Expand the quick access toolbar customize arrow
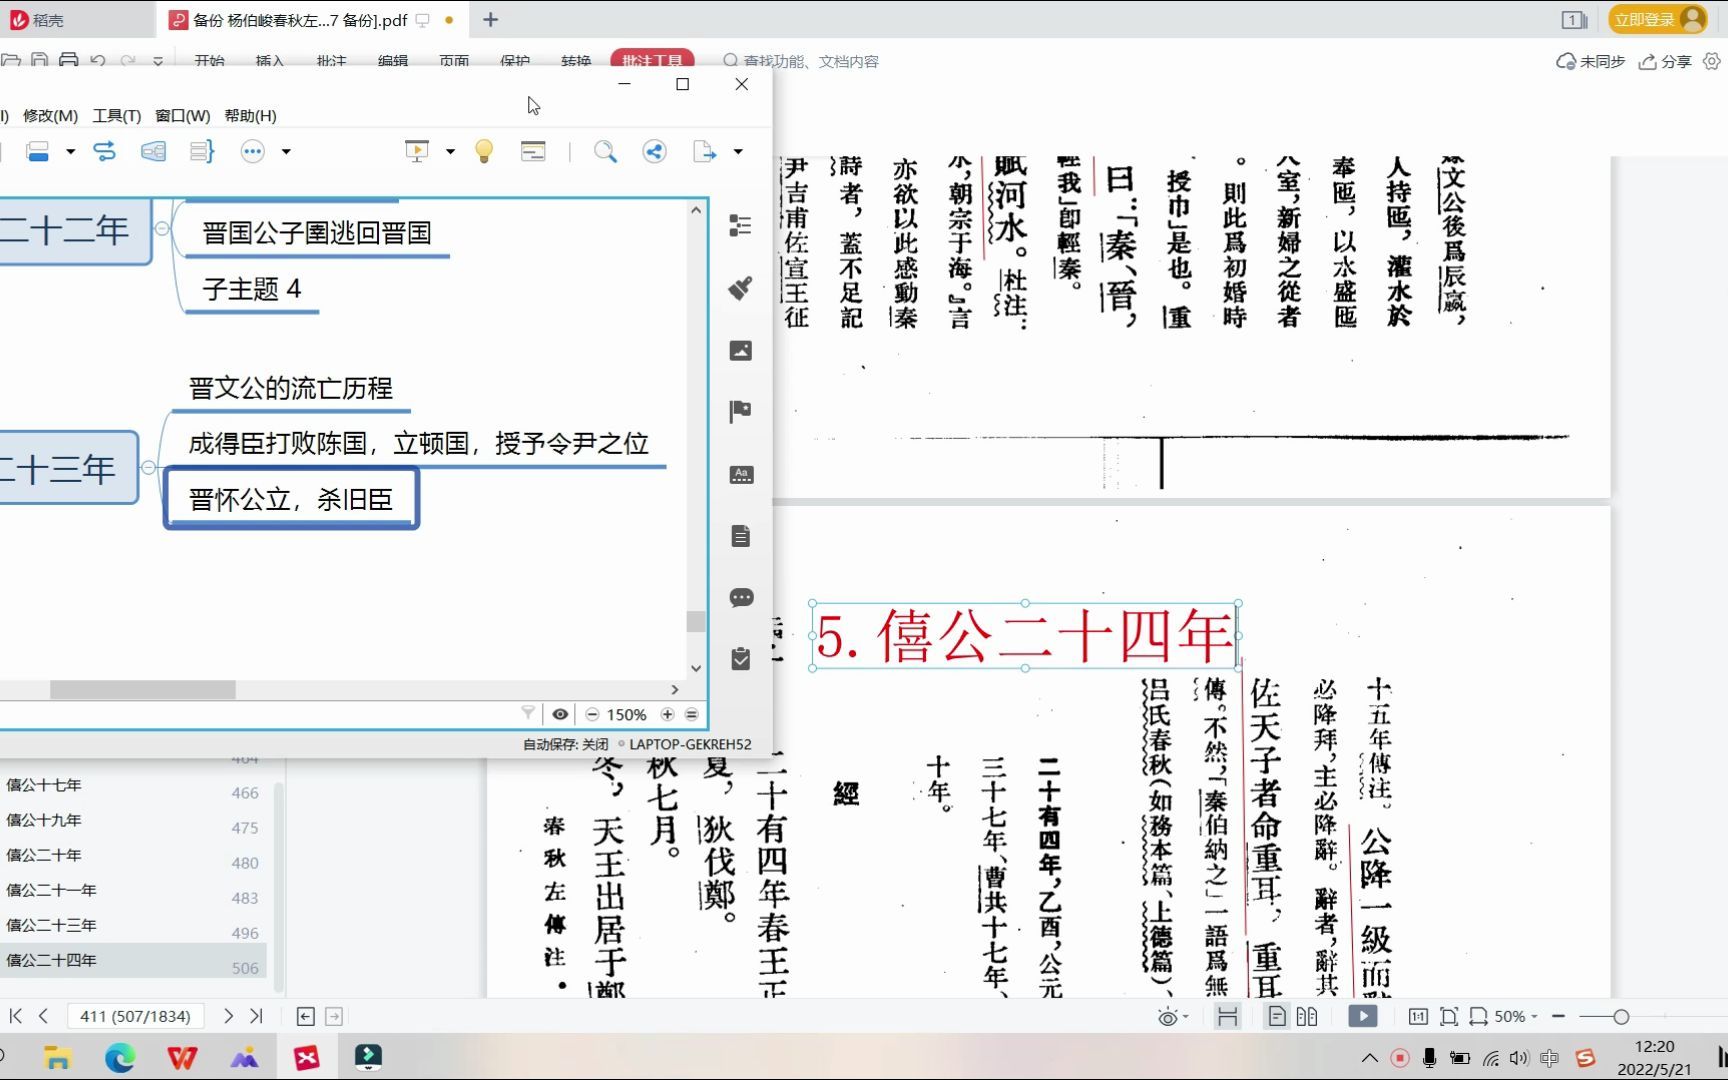 pos(158,62)
